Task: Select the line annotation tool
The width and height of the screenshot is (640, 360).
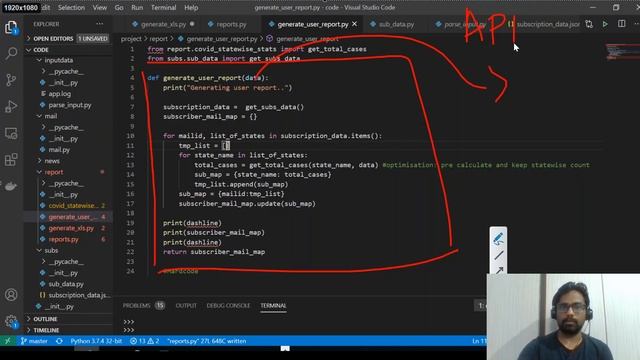Action: [x=498, y=256]
